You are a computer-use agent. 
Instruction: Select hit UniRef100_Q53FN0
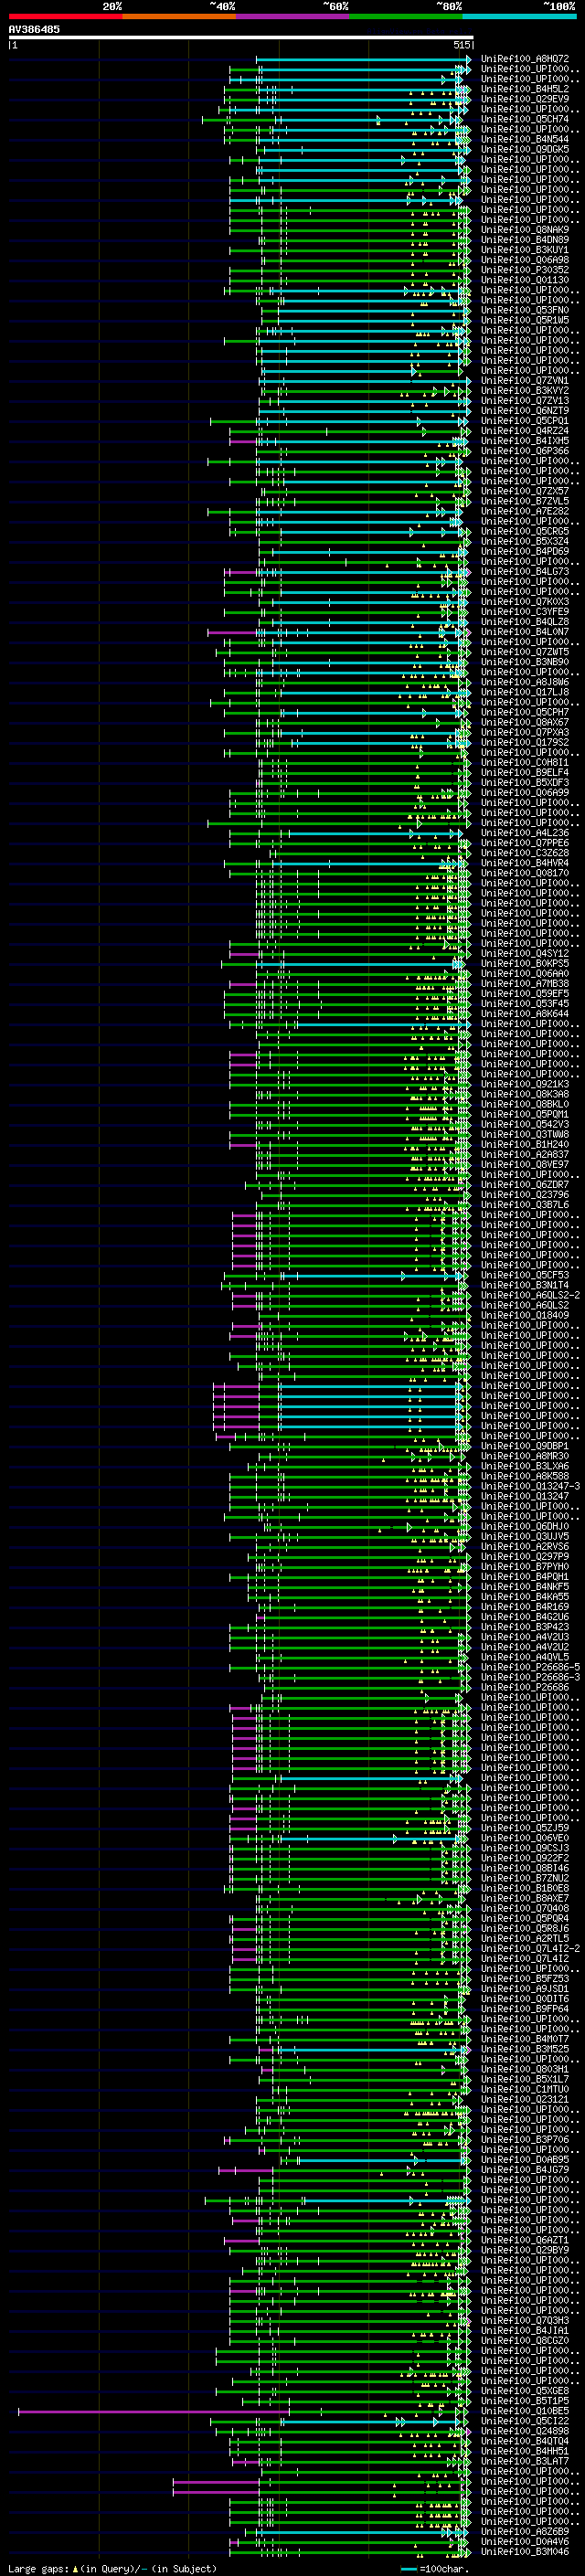point(525,310)
